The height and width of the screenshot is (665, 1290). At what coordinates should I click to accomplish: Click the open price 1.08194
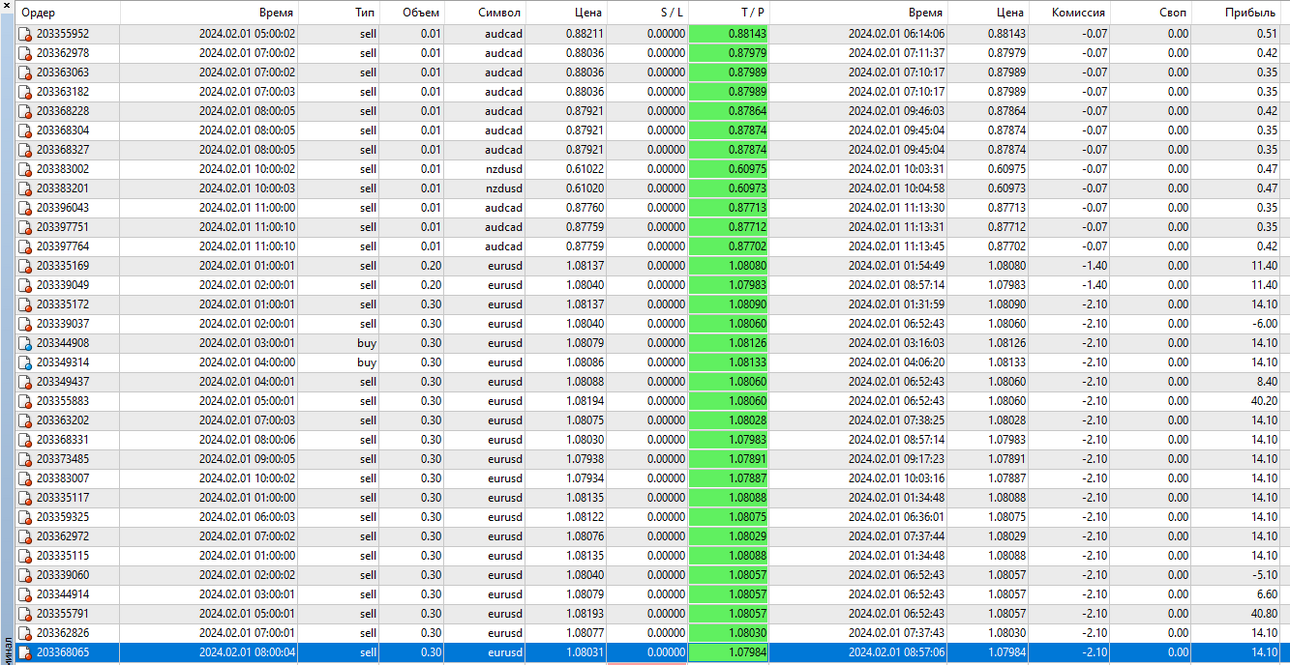(x=584, y=401)
